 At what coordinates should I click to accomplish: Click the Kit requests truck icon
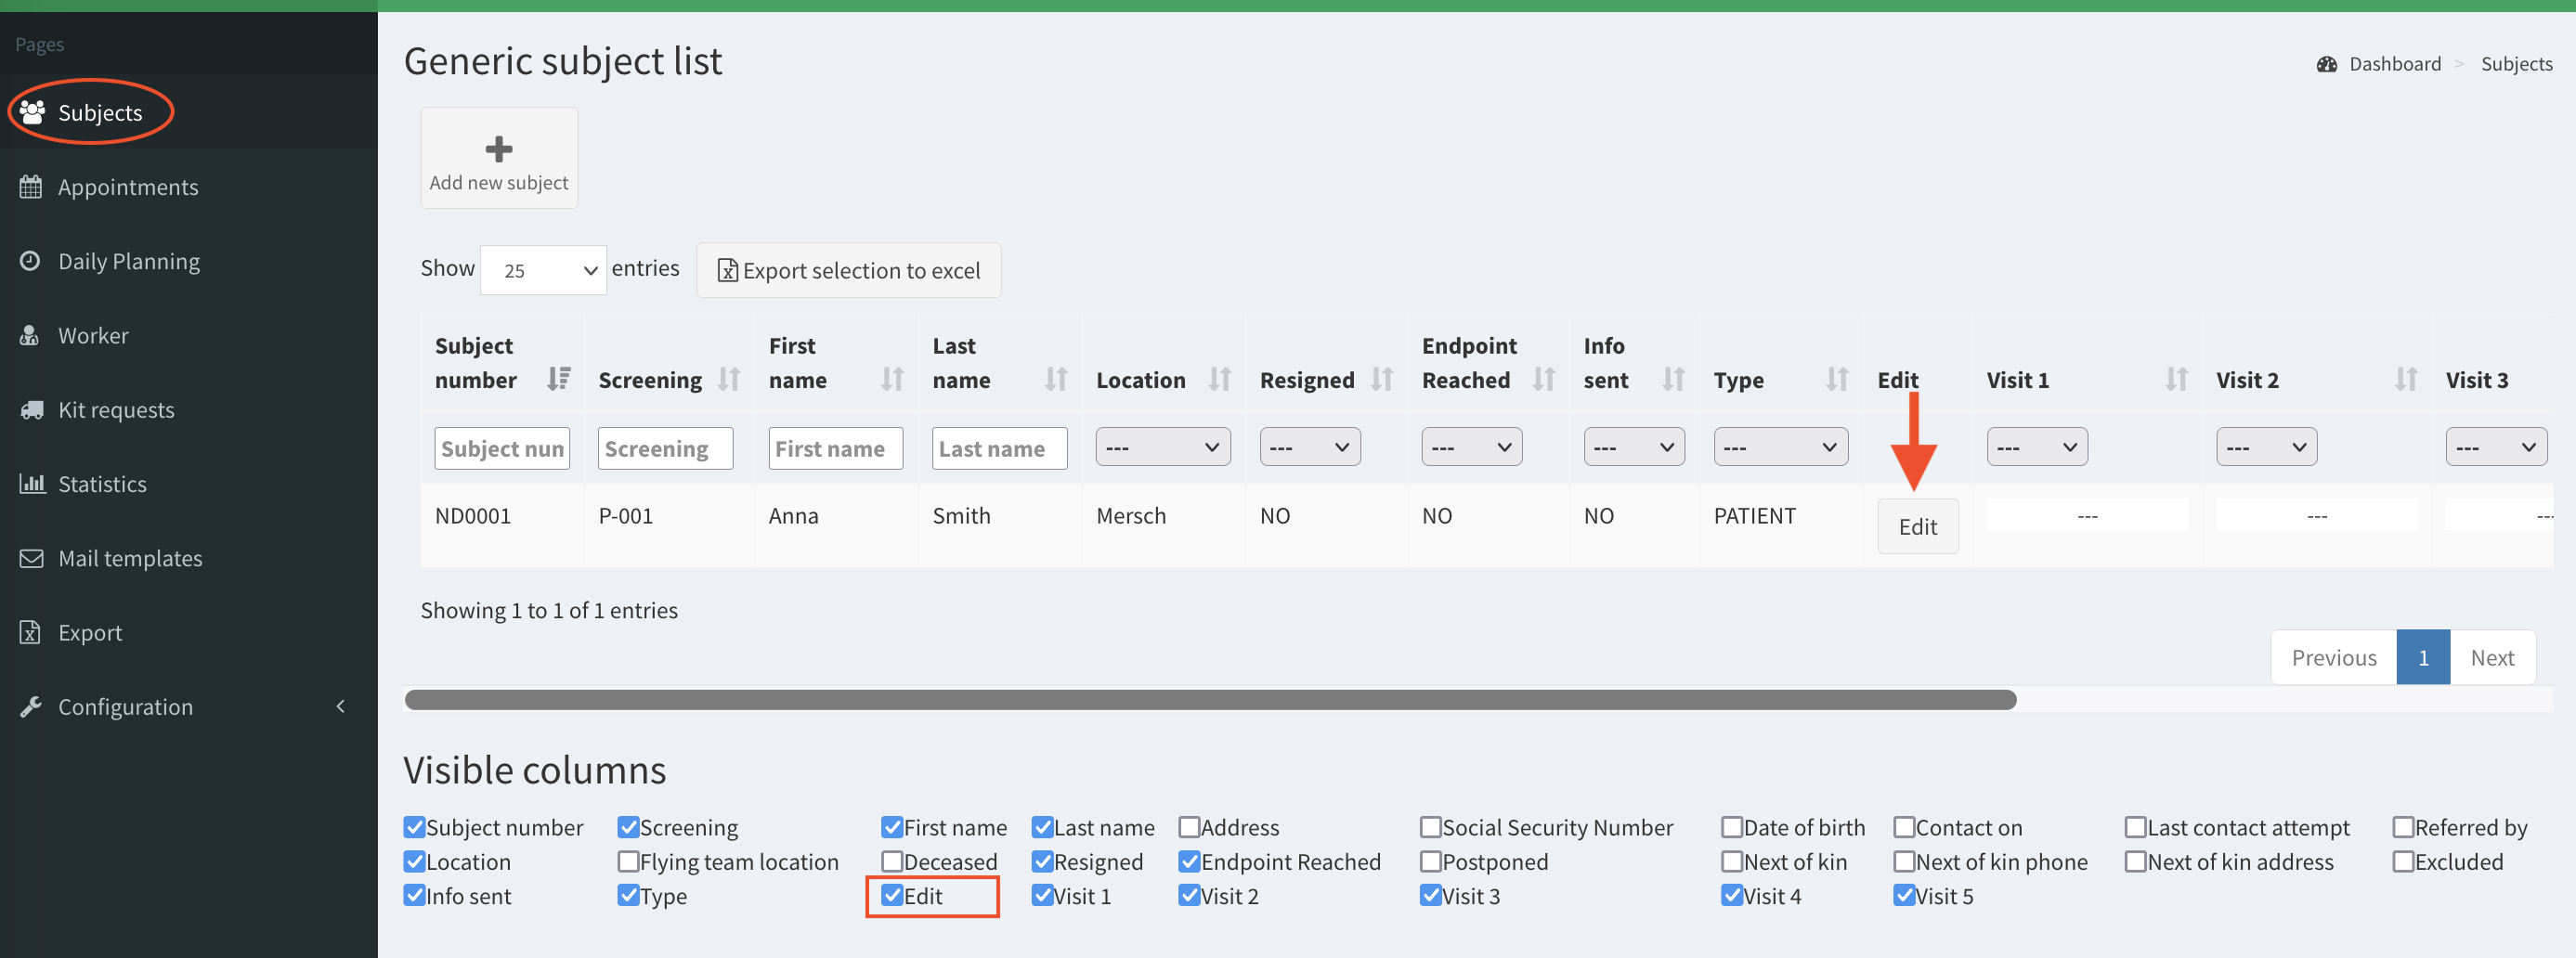[31, 410]
